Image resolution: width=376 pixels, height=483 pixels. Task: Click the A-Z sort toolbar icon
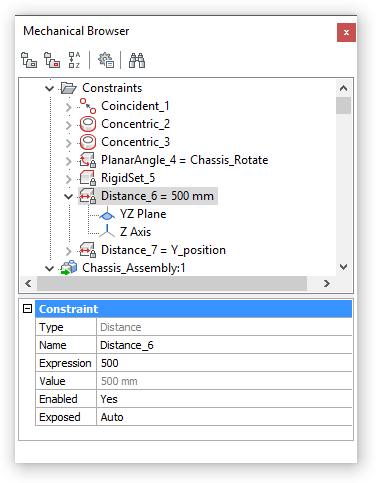pyautogui.click(x=74, y=60)
